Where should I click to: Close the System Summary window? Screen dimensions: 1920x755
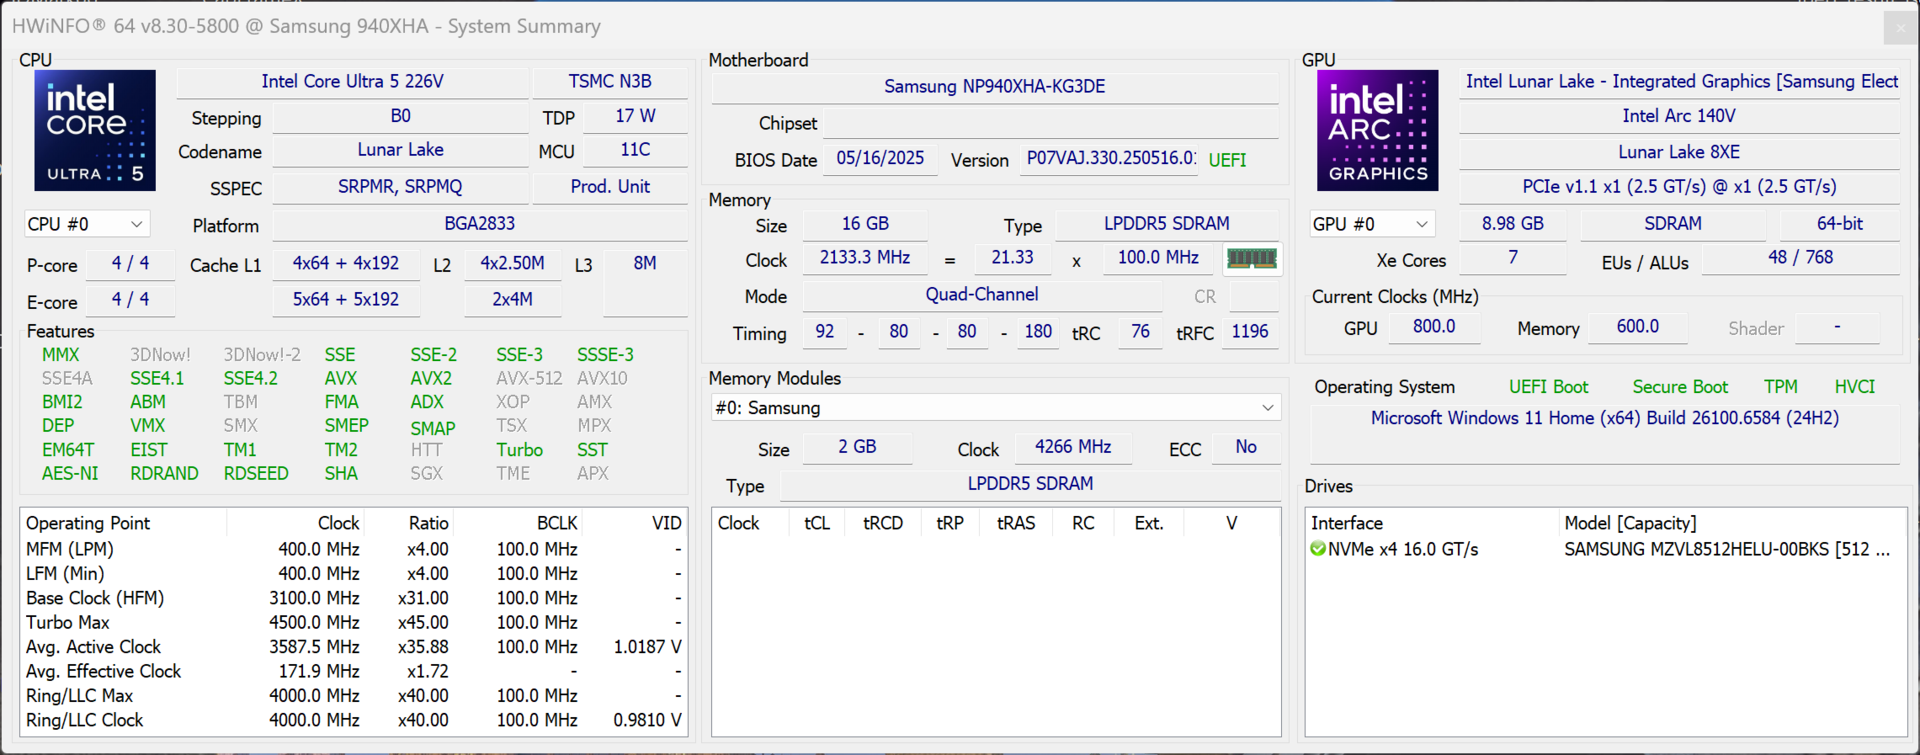pyautogui.click(x=1900, y=27)
